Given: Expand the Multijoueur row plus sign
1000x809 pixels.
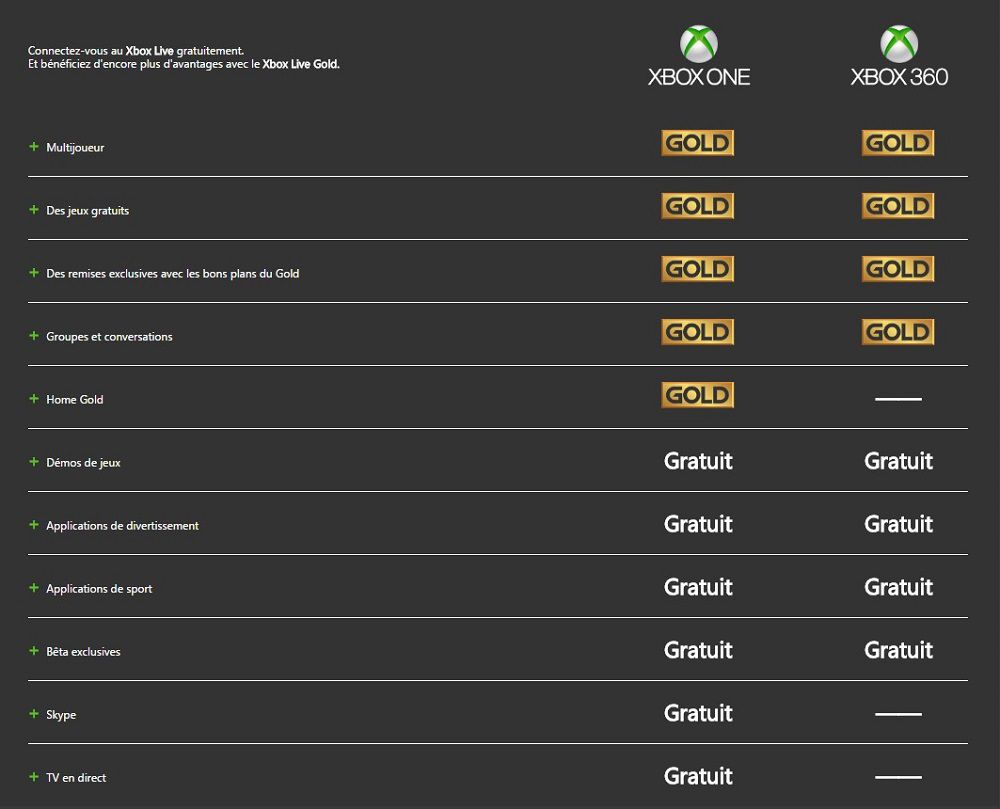Looking at the screenshot, I should pyautogui.click(x=34, y=147).
